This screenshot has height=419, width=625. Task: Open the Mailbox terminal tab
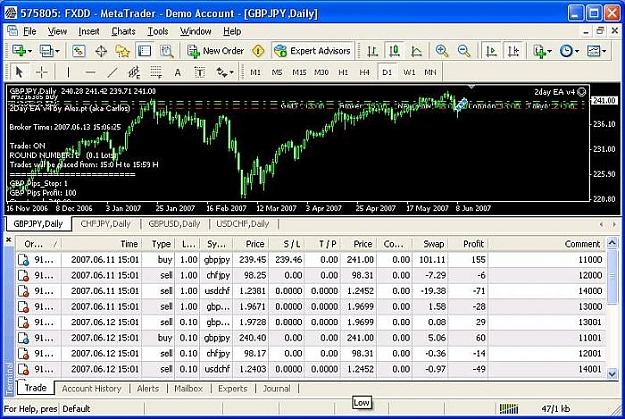[189, 388]
